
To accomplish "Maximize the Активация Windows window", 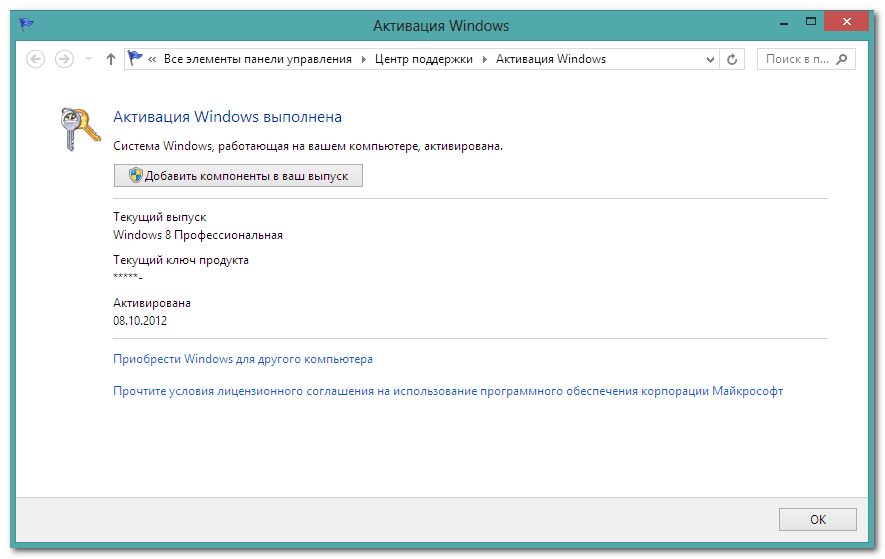I will (810, 22).
